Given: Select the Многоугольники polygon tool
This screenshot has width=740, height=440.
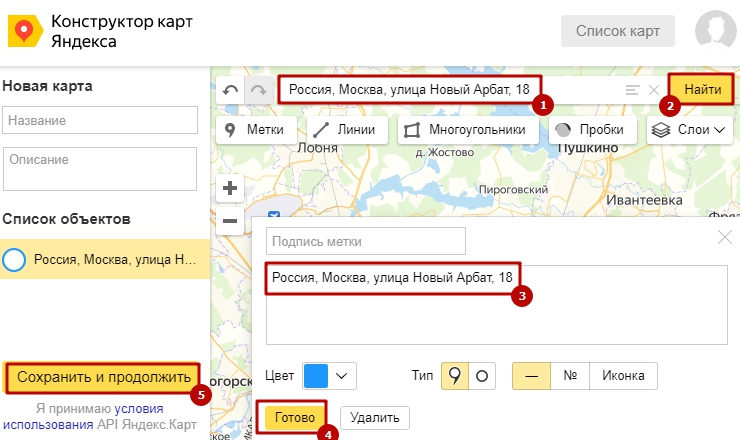Looking at the screenshot, I should tap(465, 129).
